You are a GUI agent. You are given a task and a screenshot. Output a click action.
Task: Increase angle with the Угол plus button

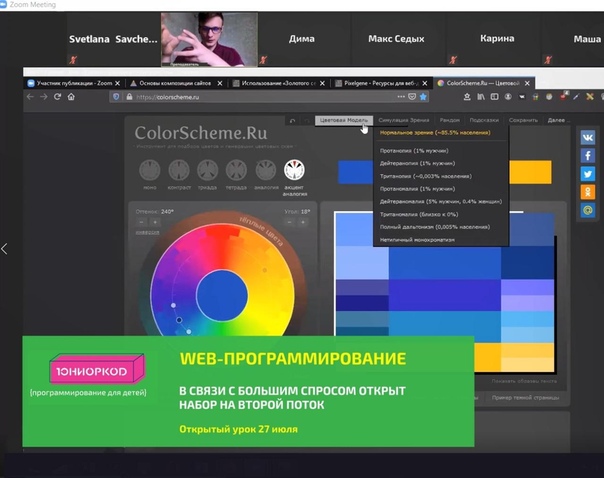(303, 222)
